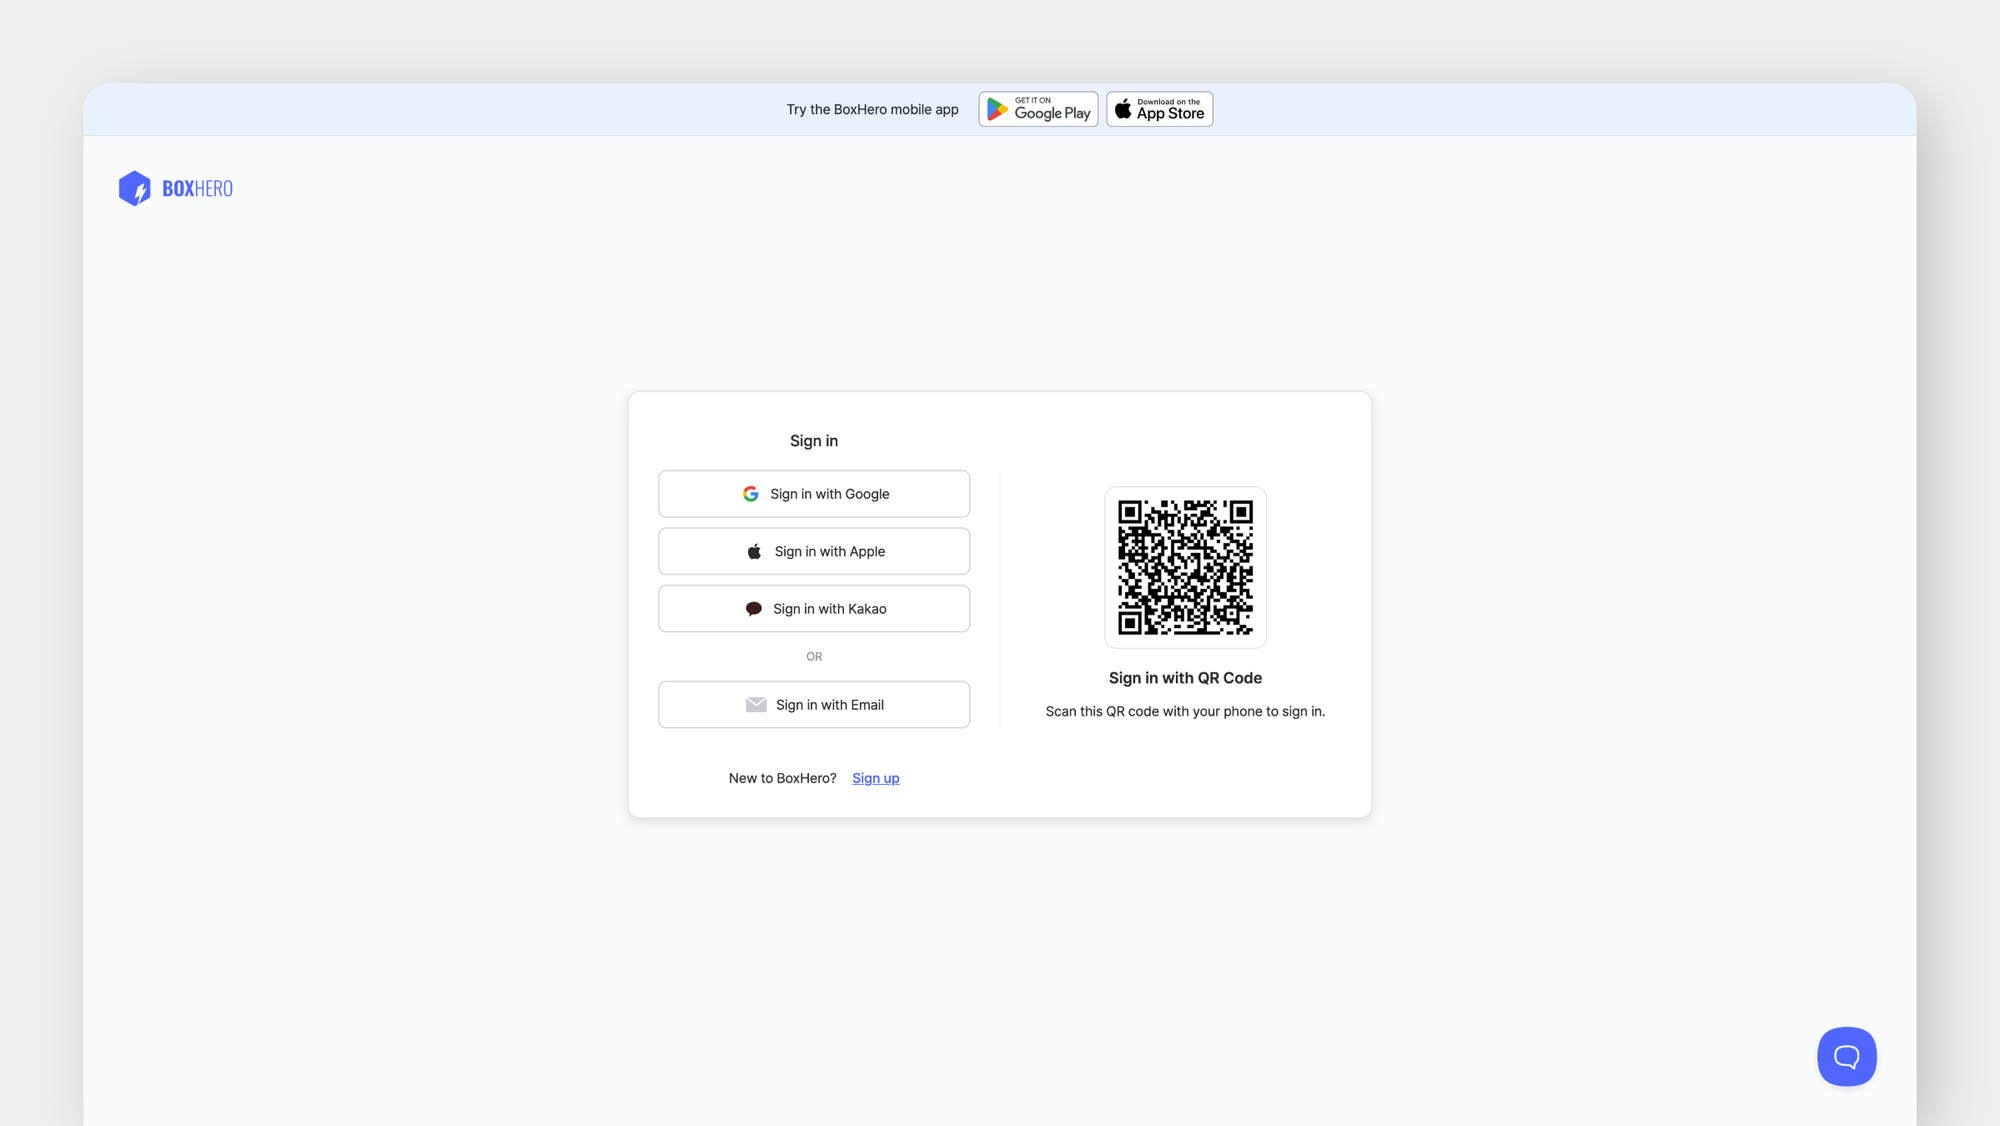This screenshot has height=1126, width=2000.
Task: Sign in with Apple
Action: 814,551
